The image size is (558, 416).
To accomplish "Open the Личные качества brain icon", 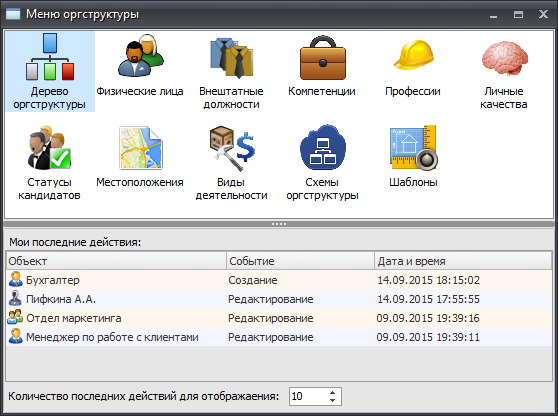I will click(505, 58).
